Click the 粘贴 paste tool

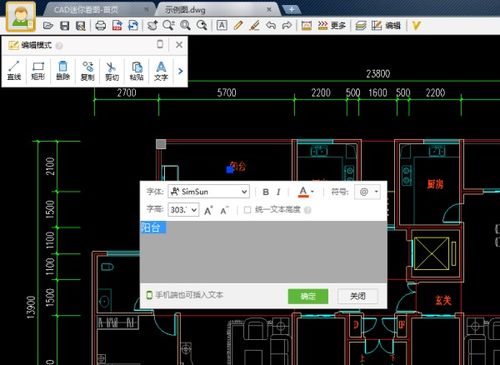click(x=137, y=71)
